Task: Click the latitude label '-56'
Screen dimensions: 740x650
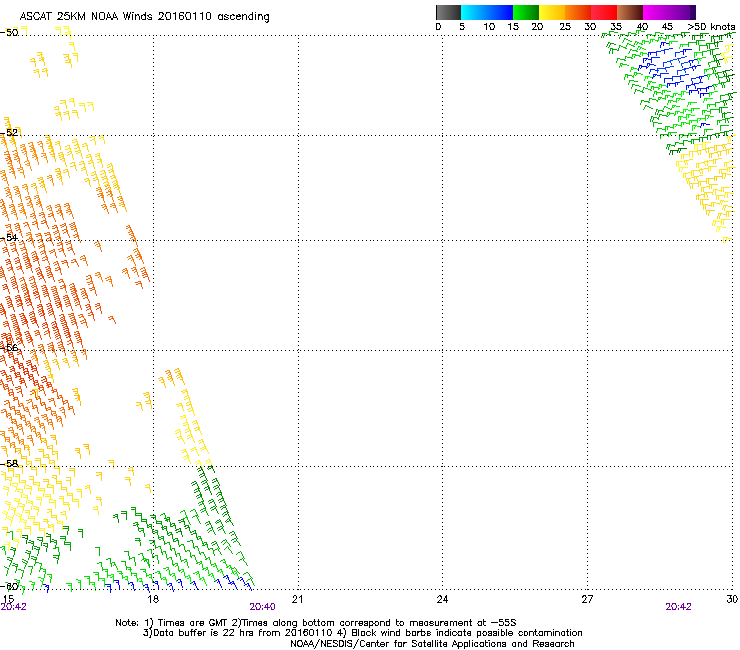Action: [9, 347]
